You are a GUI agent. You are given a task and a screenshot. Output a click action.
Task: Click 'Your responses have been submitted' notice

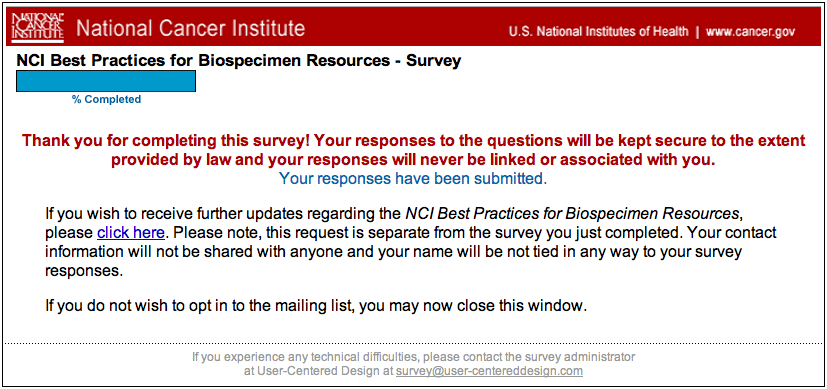click(413, 179)
